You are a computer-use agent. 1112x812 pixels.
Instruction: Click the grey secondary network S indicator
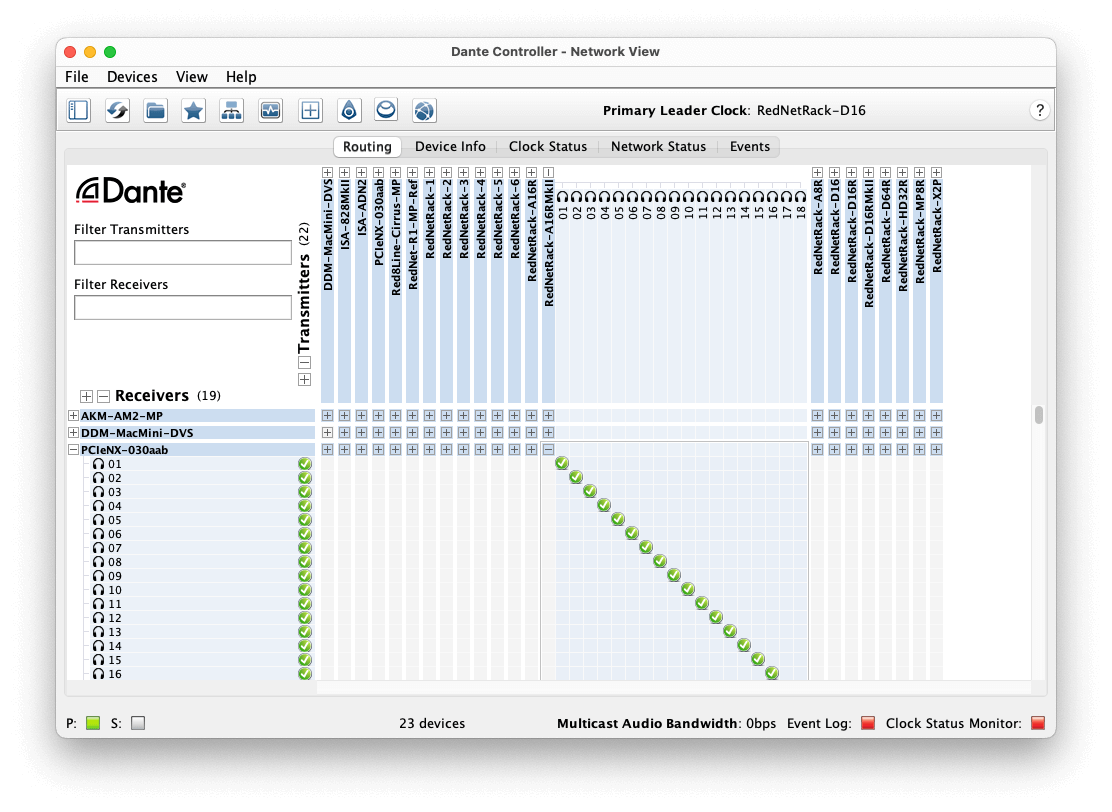pyautogui.click(x=138, y=723)
